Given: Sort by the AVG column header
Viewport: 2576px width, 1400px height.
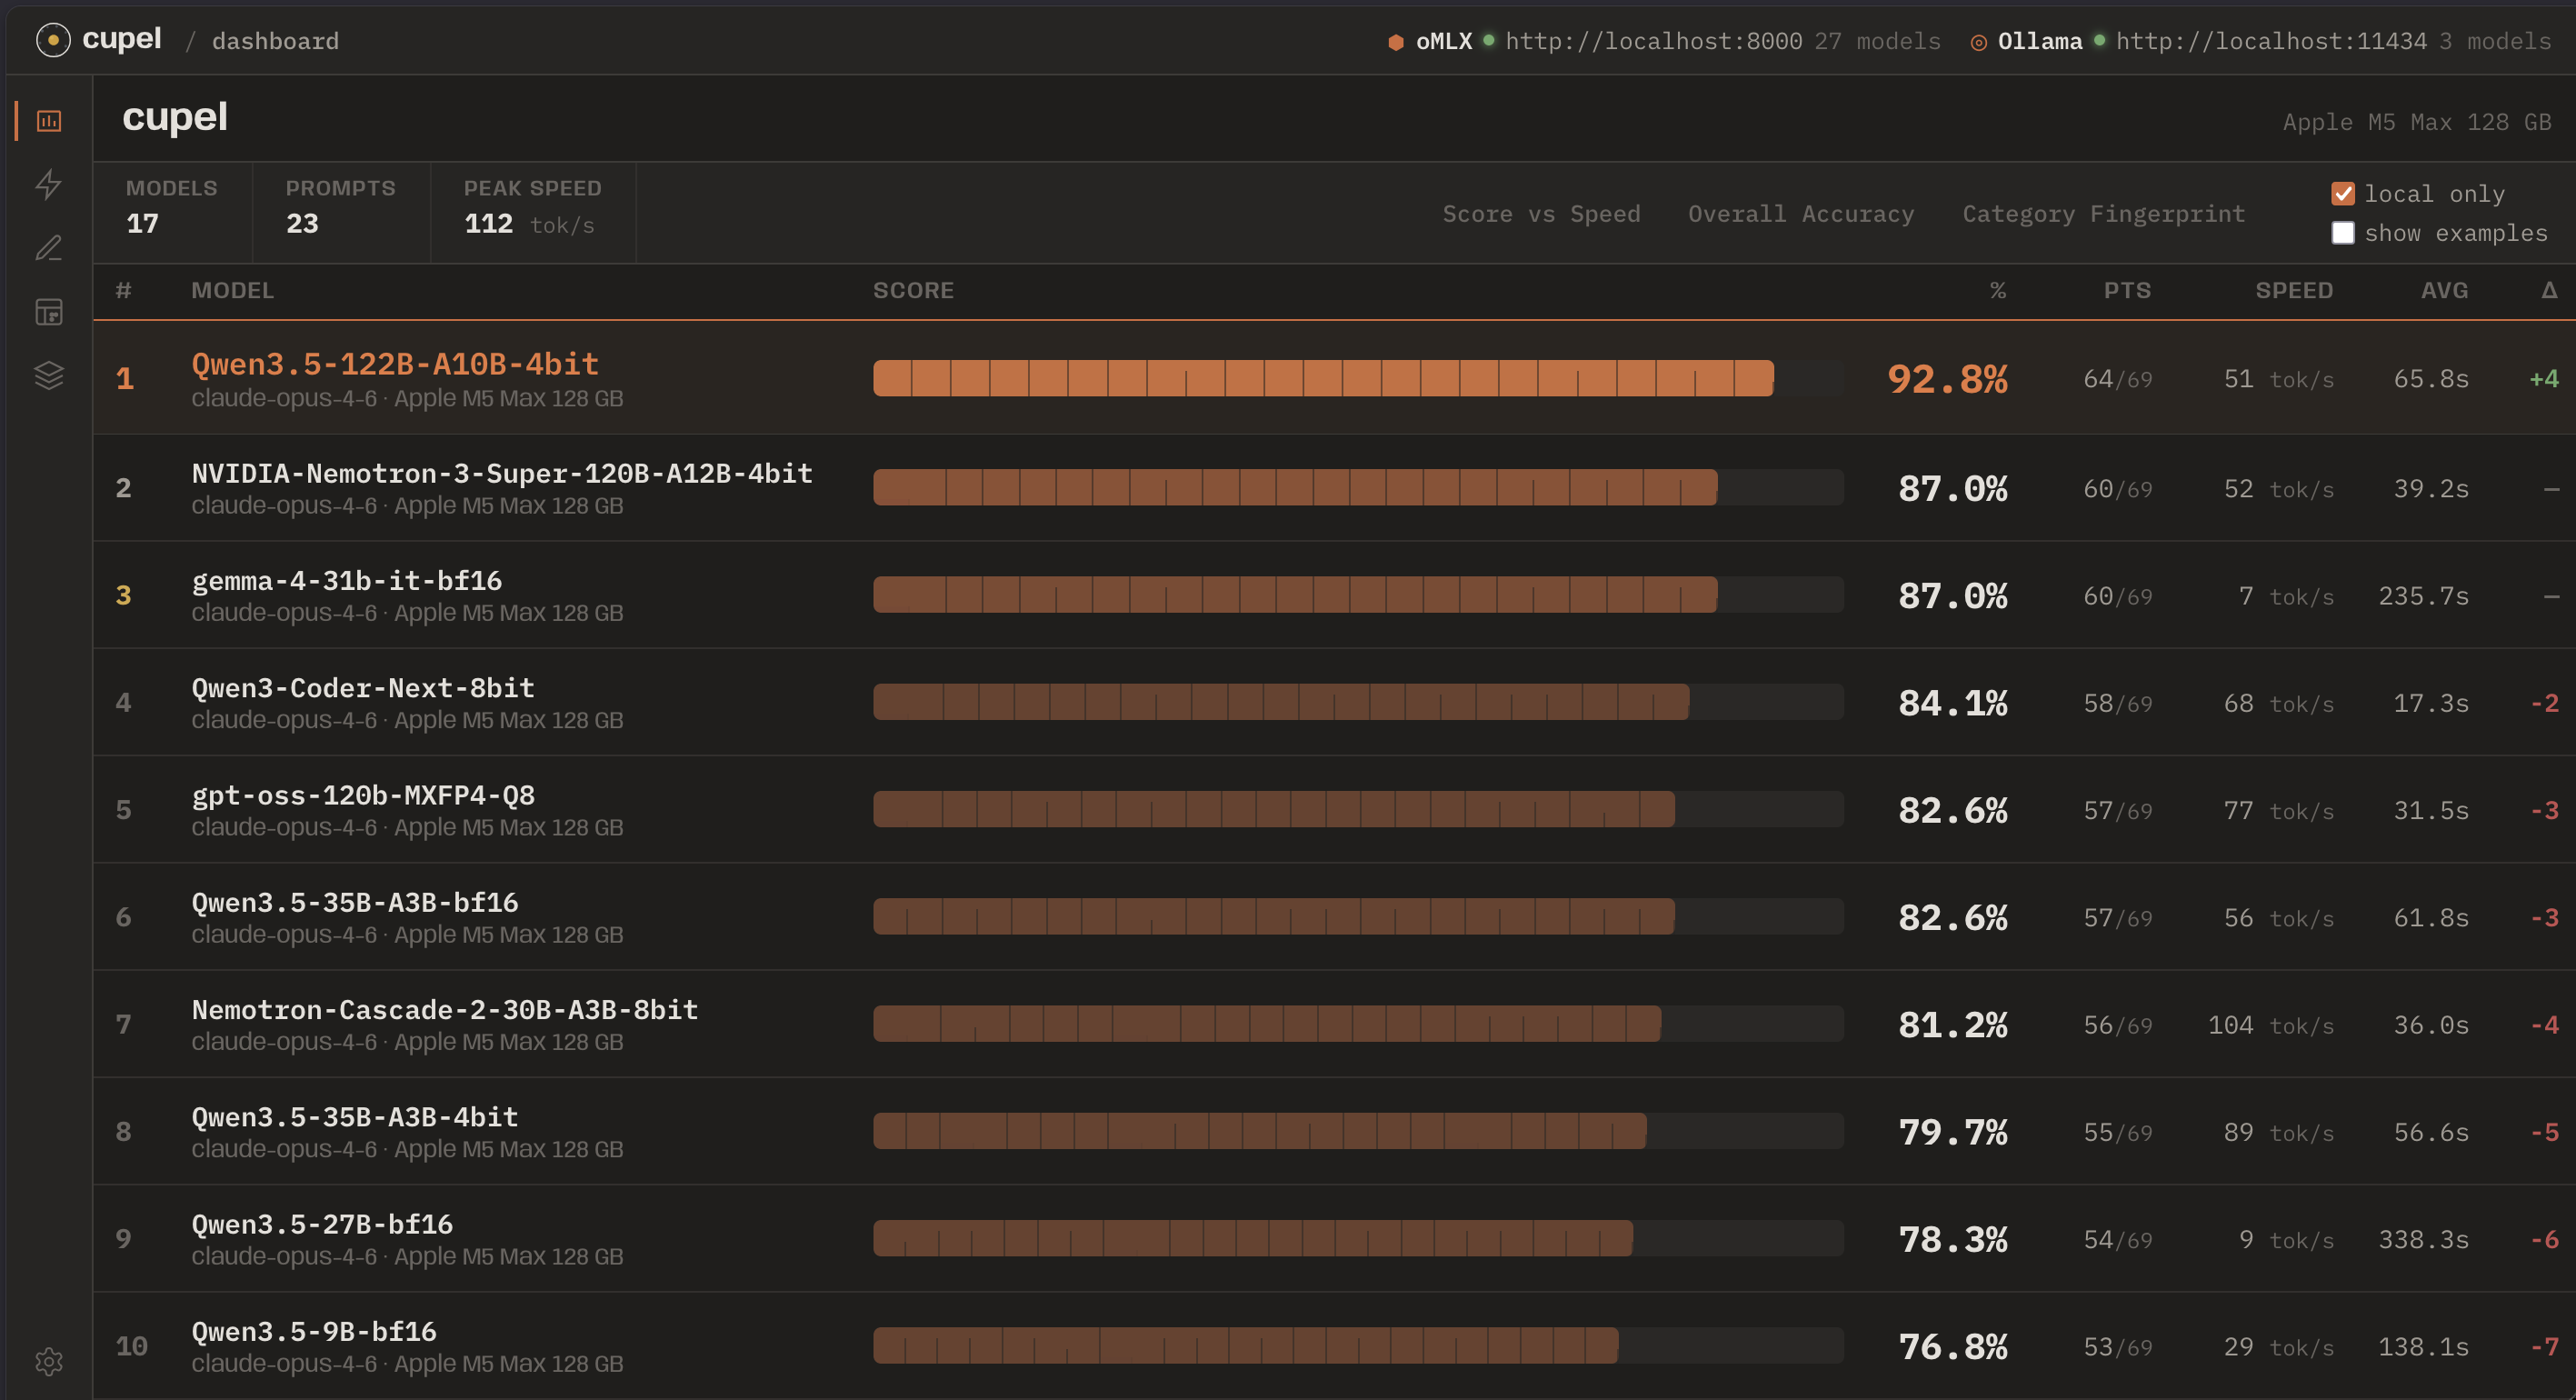Looking at the screenshot, I should [x=2444, y=291].
